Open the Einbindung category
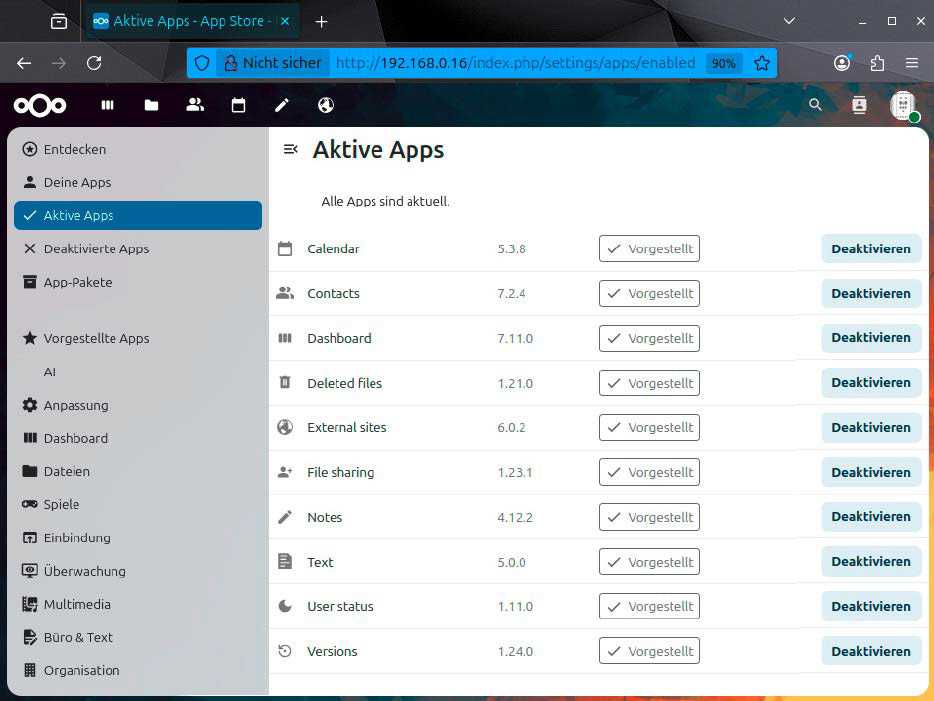Image resolution: width=934 pixels, height=701 pixels. pyautogui.click(x=138, y=538)
